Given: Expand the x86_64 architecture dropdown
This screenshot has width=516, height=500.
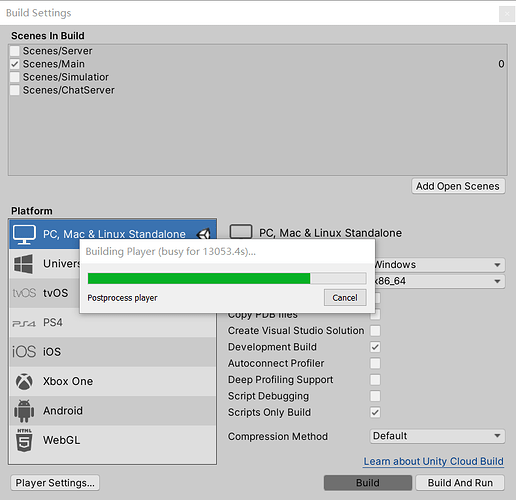Looking at the screenshot, I should pyautogui.click(x=440, y=281).
